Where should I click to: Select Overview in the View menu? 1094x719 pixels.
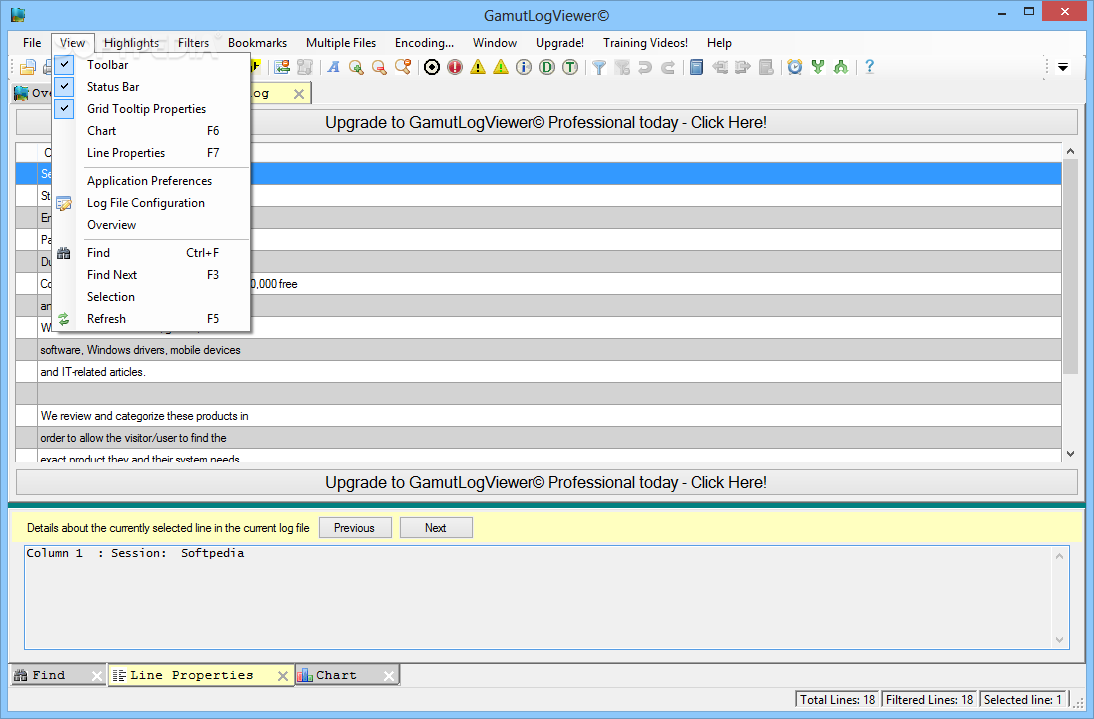point(151,225)
